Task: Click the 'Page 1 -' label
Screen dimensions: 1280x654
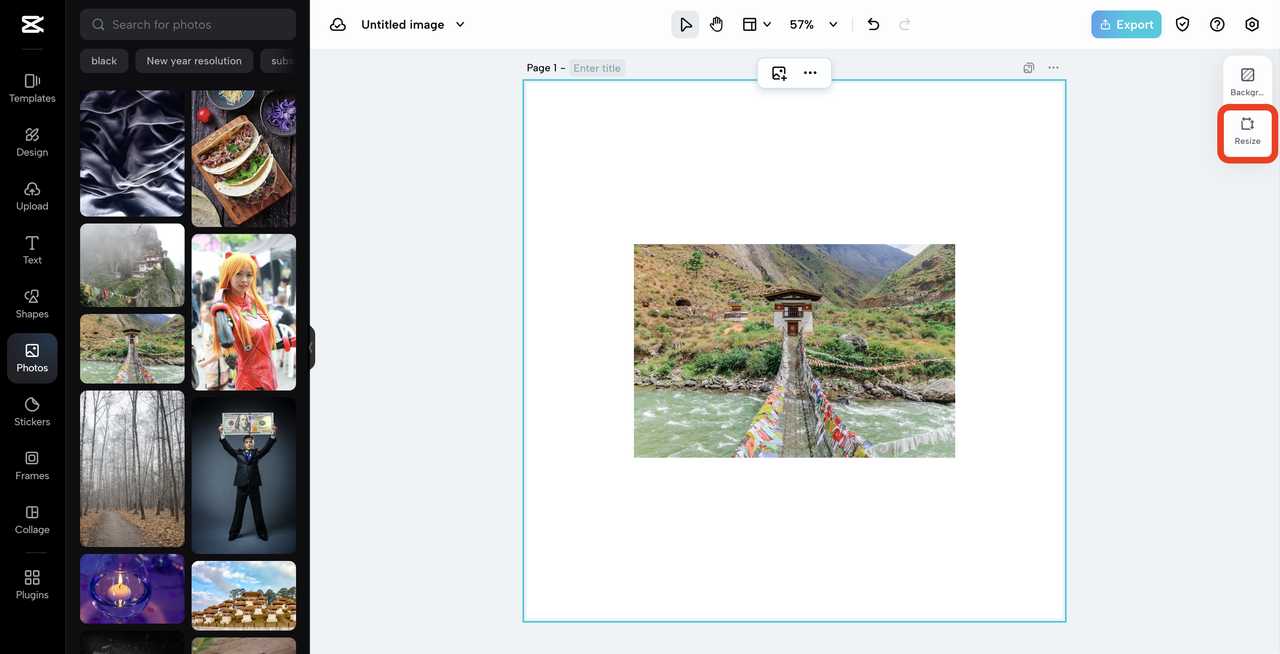Action: (x=546, y=68)
